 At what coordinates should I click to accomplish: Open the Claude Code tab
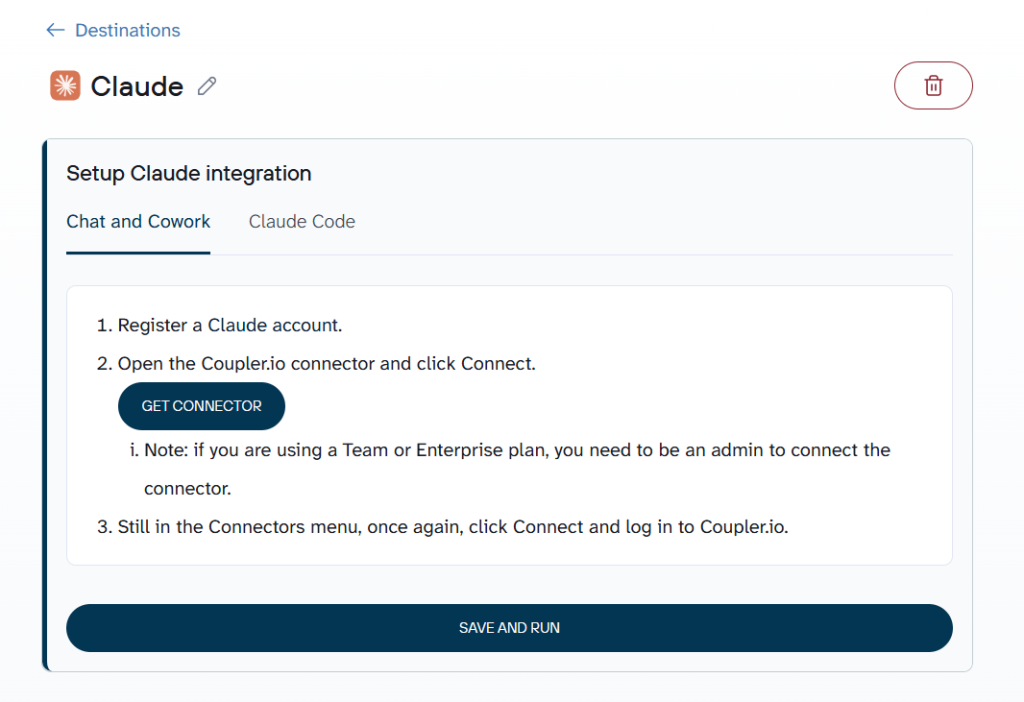302,221
